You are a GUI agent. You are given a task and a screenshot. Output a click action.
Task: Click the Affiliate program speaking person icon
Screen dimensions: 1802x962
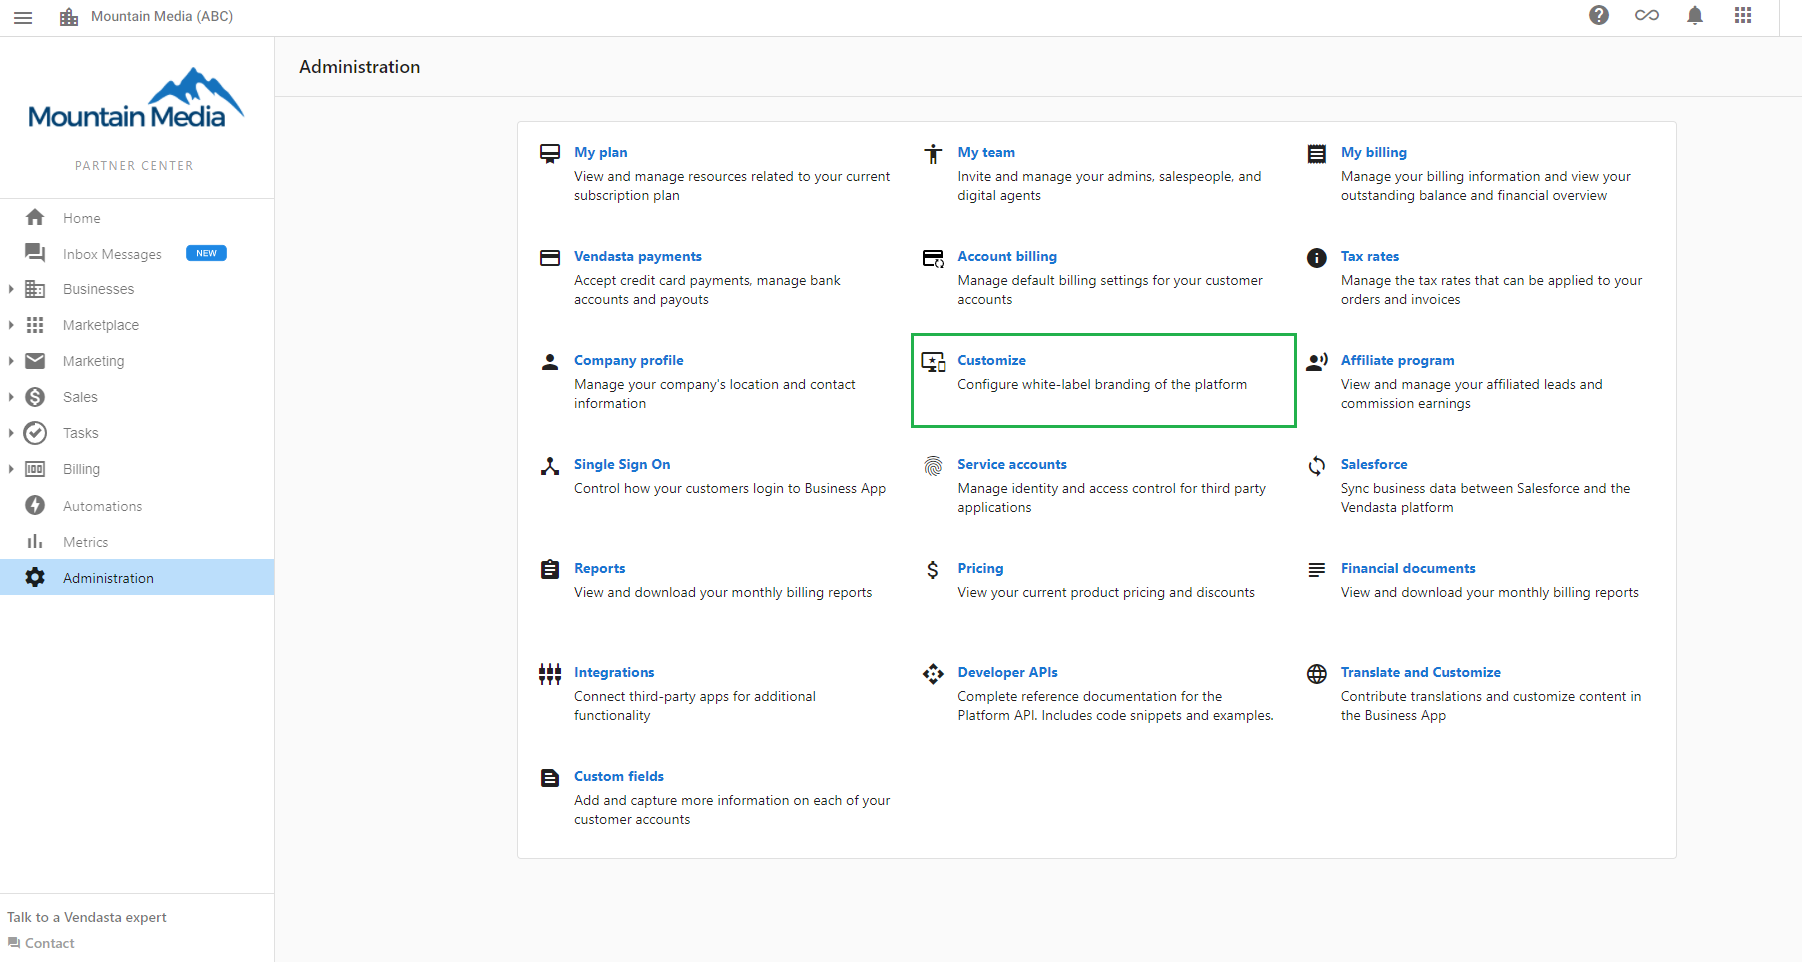pos(1317,361)
